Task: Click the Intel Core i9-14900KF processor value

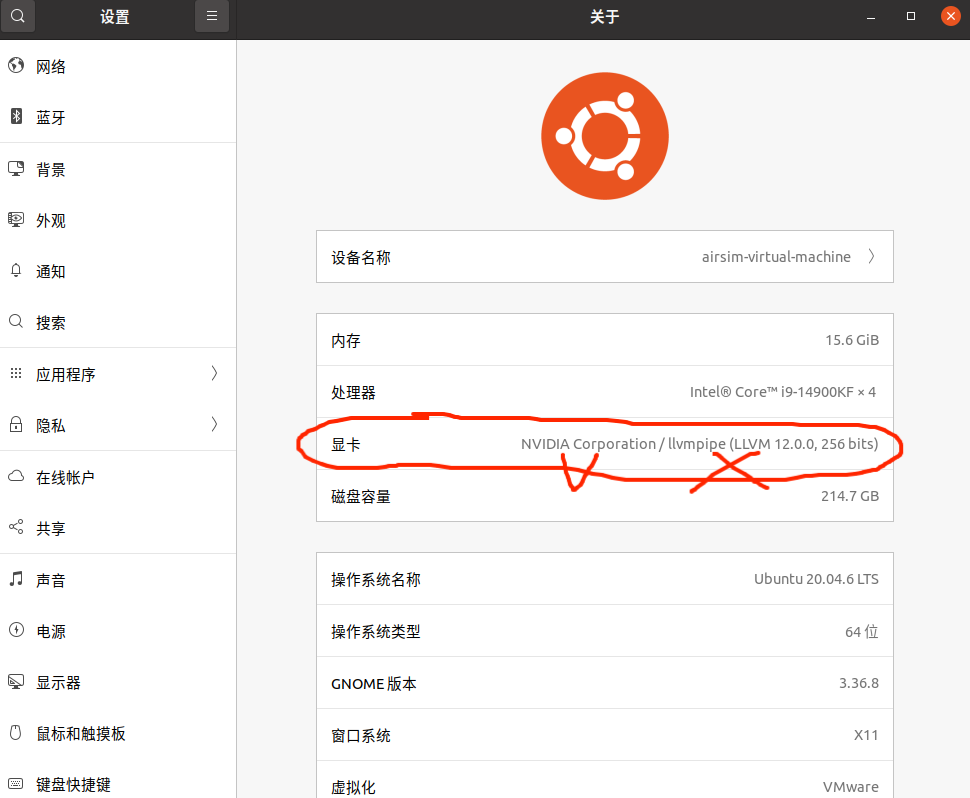Action: 783,392
